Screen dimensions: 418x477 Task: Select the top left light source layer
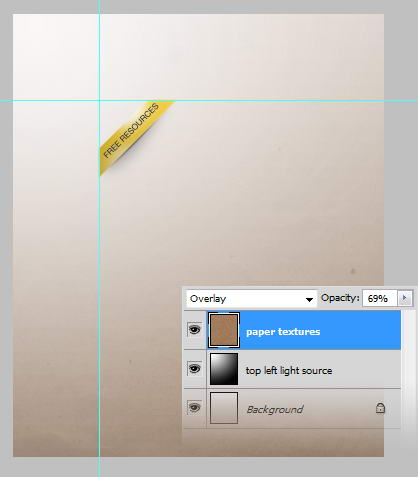click(304, 369)
